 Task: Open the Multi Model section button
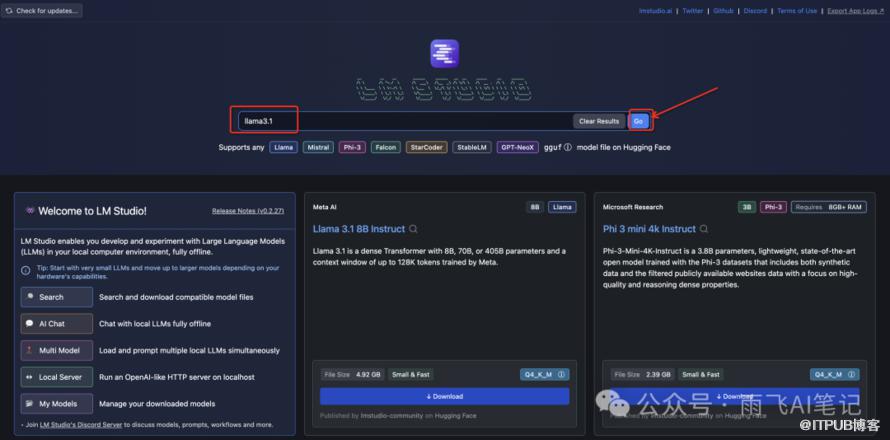[x=57, y=350]
